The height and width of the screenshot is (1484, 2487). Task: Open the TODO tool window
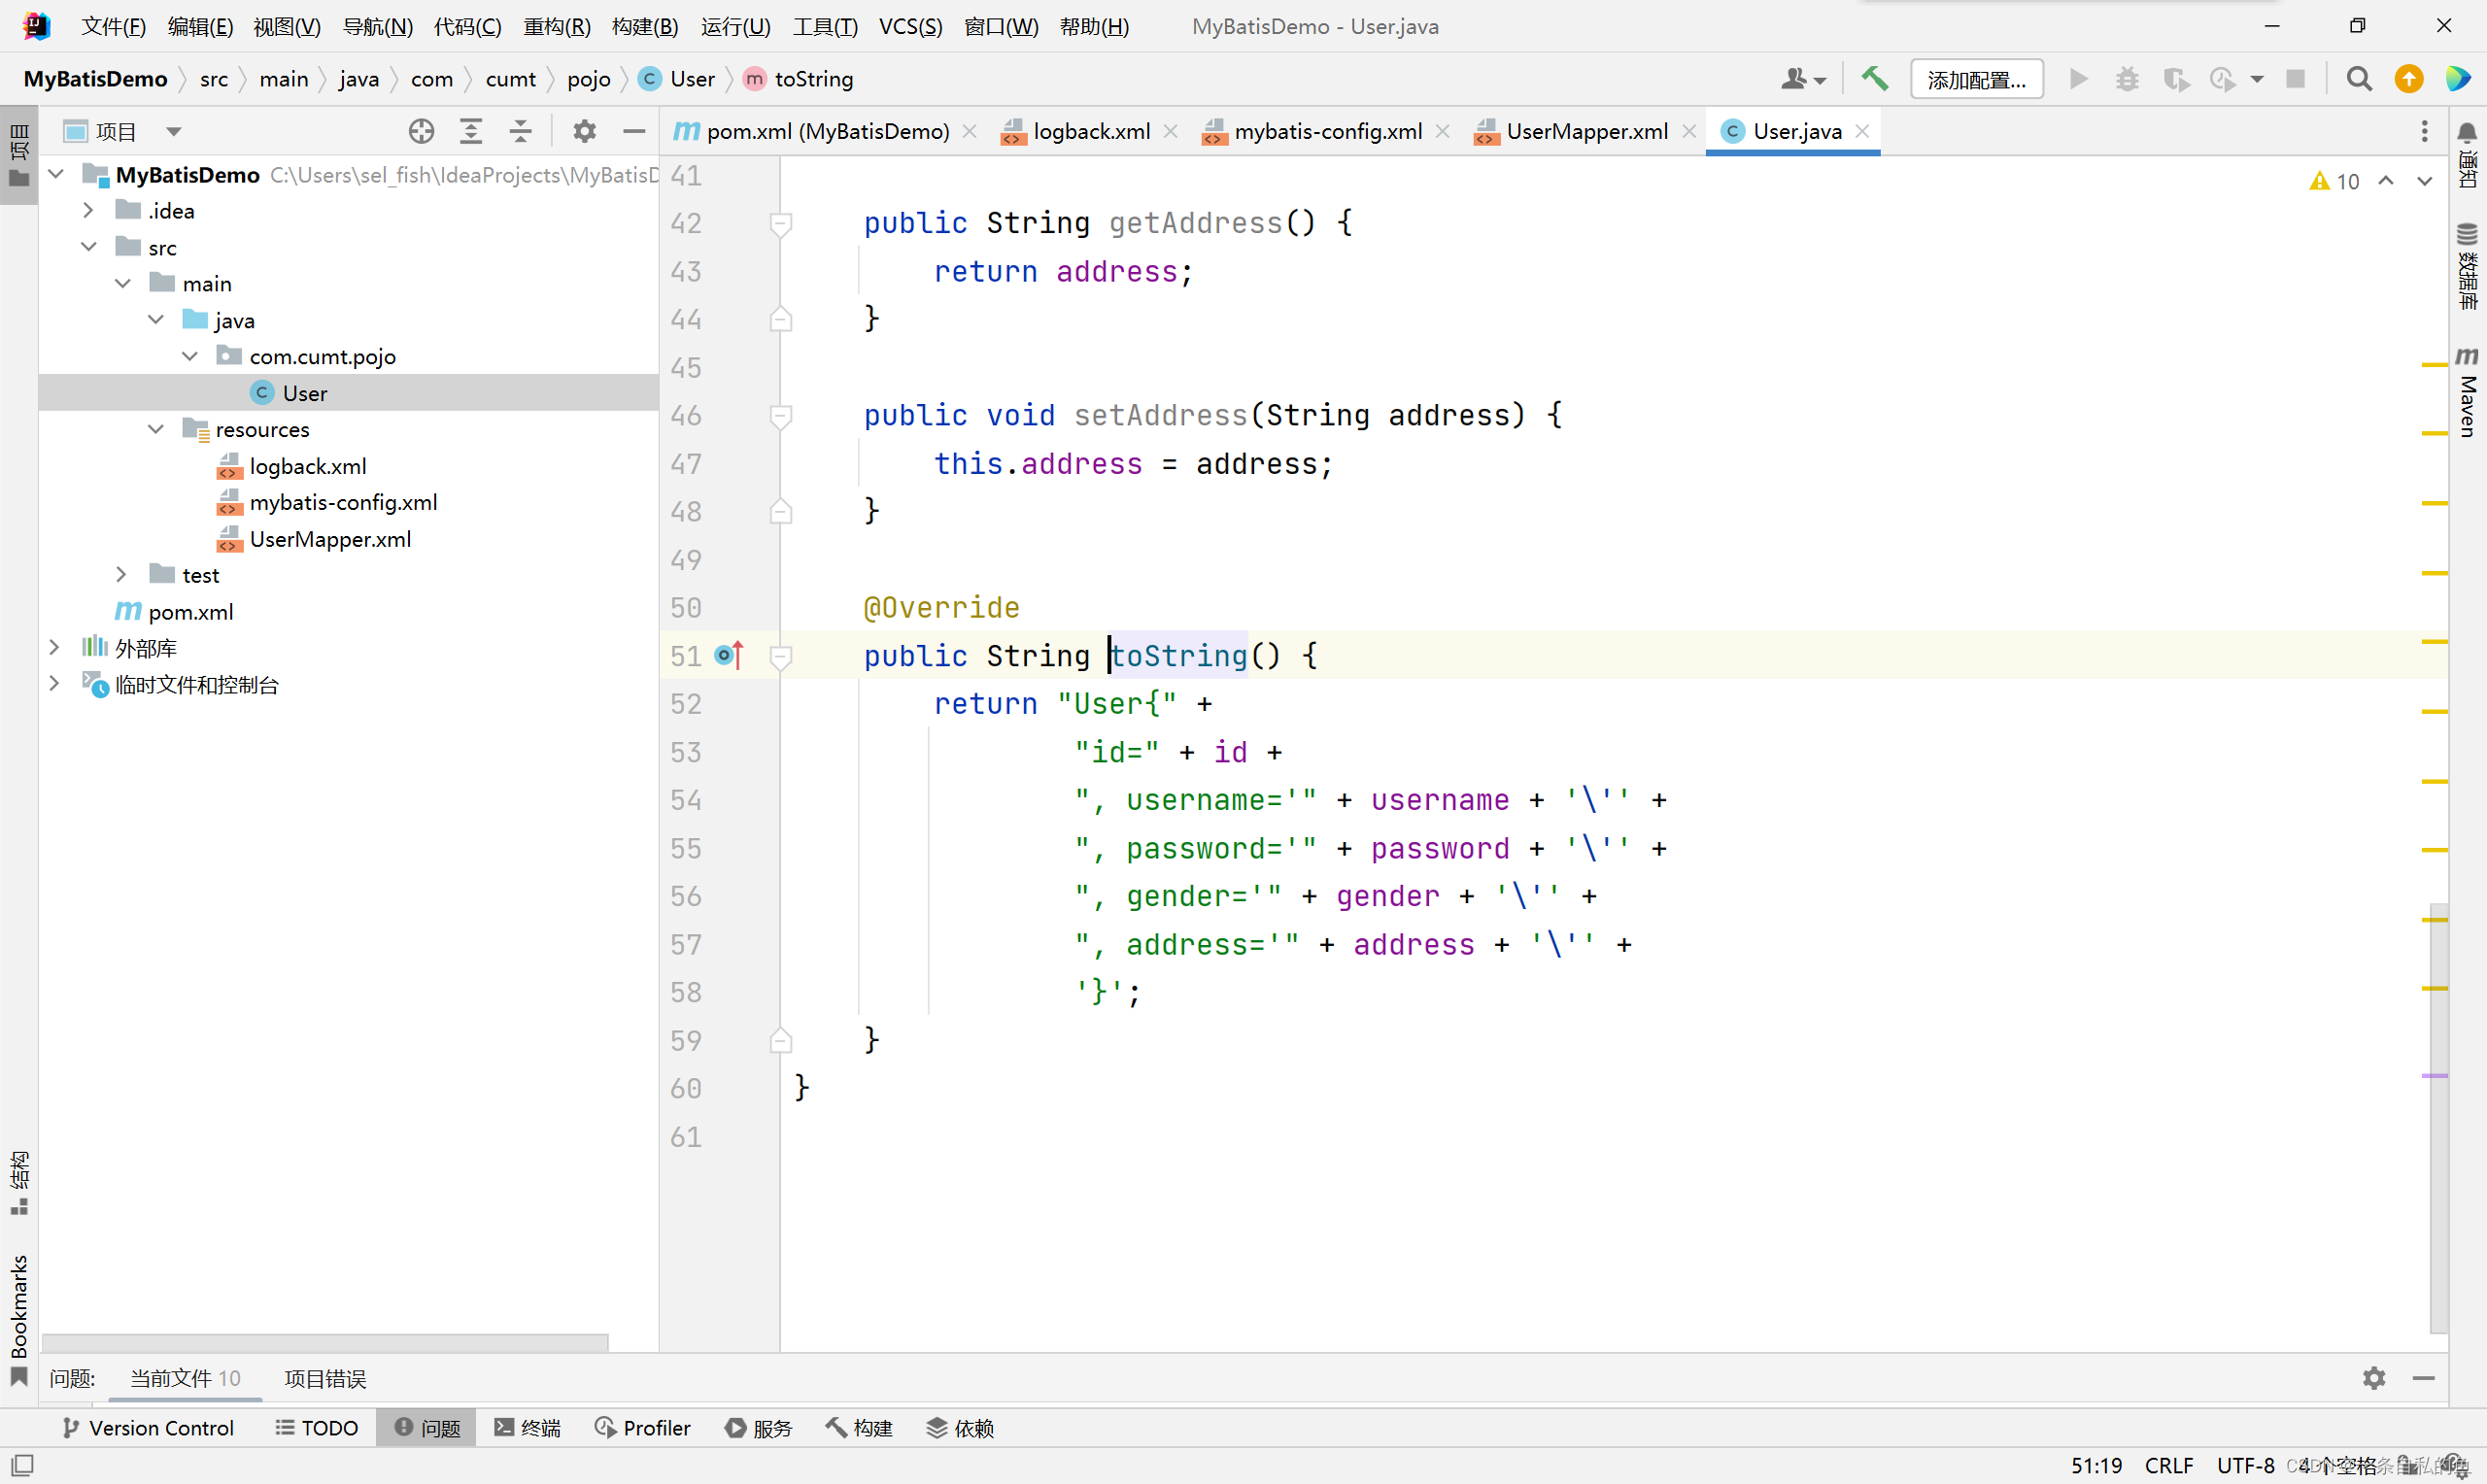[317, 1428]
